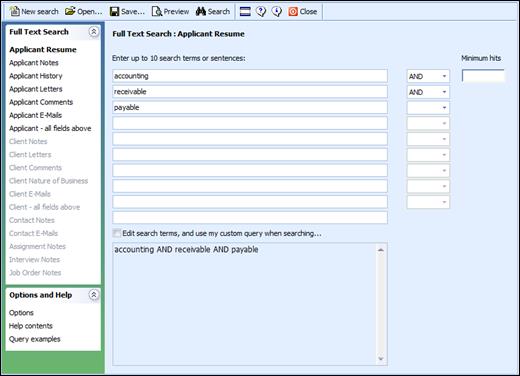The image size is (520, 376).
Task: Click the tenth, last search term field
Action: coord(250,217)
